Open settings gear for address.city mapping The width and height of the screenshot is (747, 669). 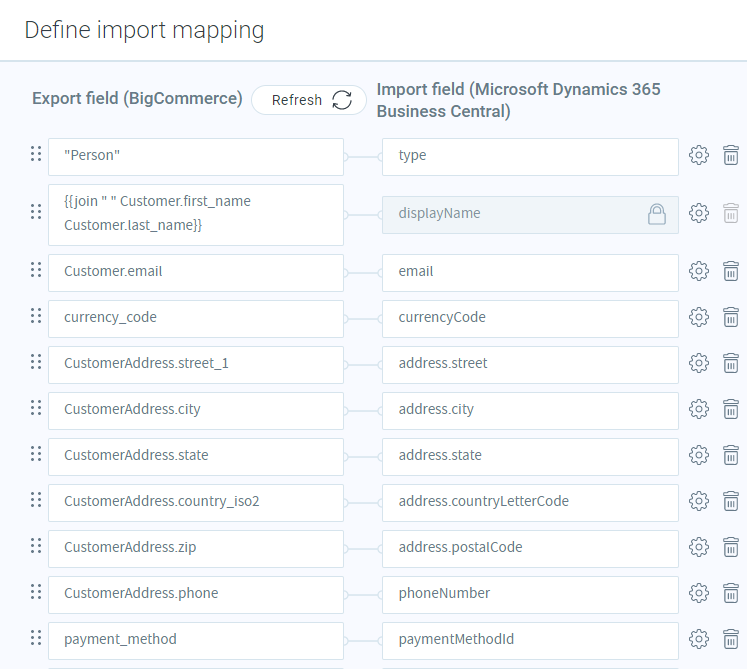(x=698, y=409)
